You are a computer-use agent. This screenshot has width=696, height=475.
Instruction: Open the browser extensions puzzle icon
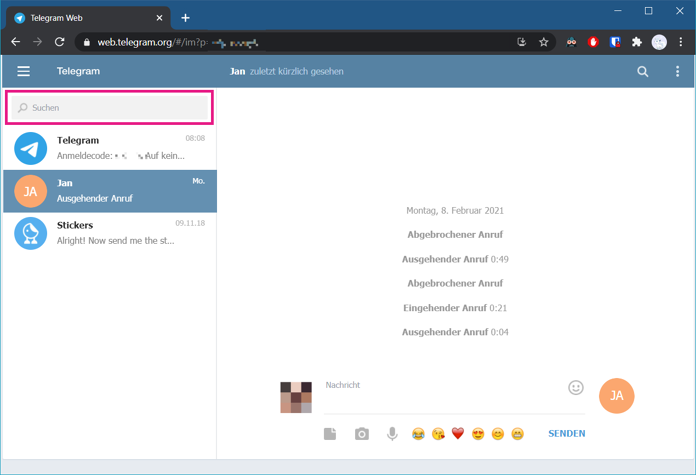tap(637, 42)
